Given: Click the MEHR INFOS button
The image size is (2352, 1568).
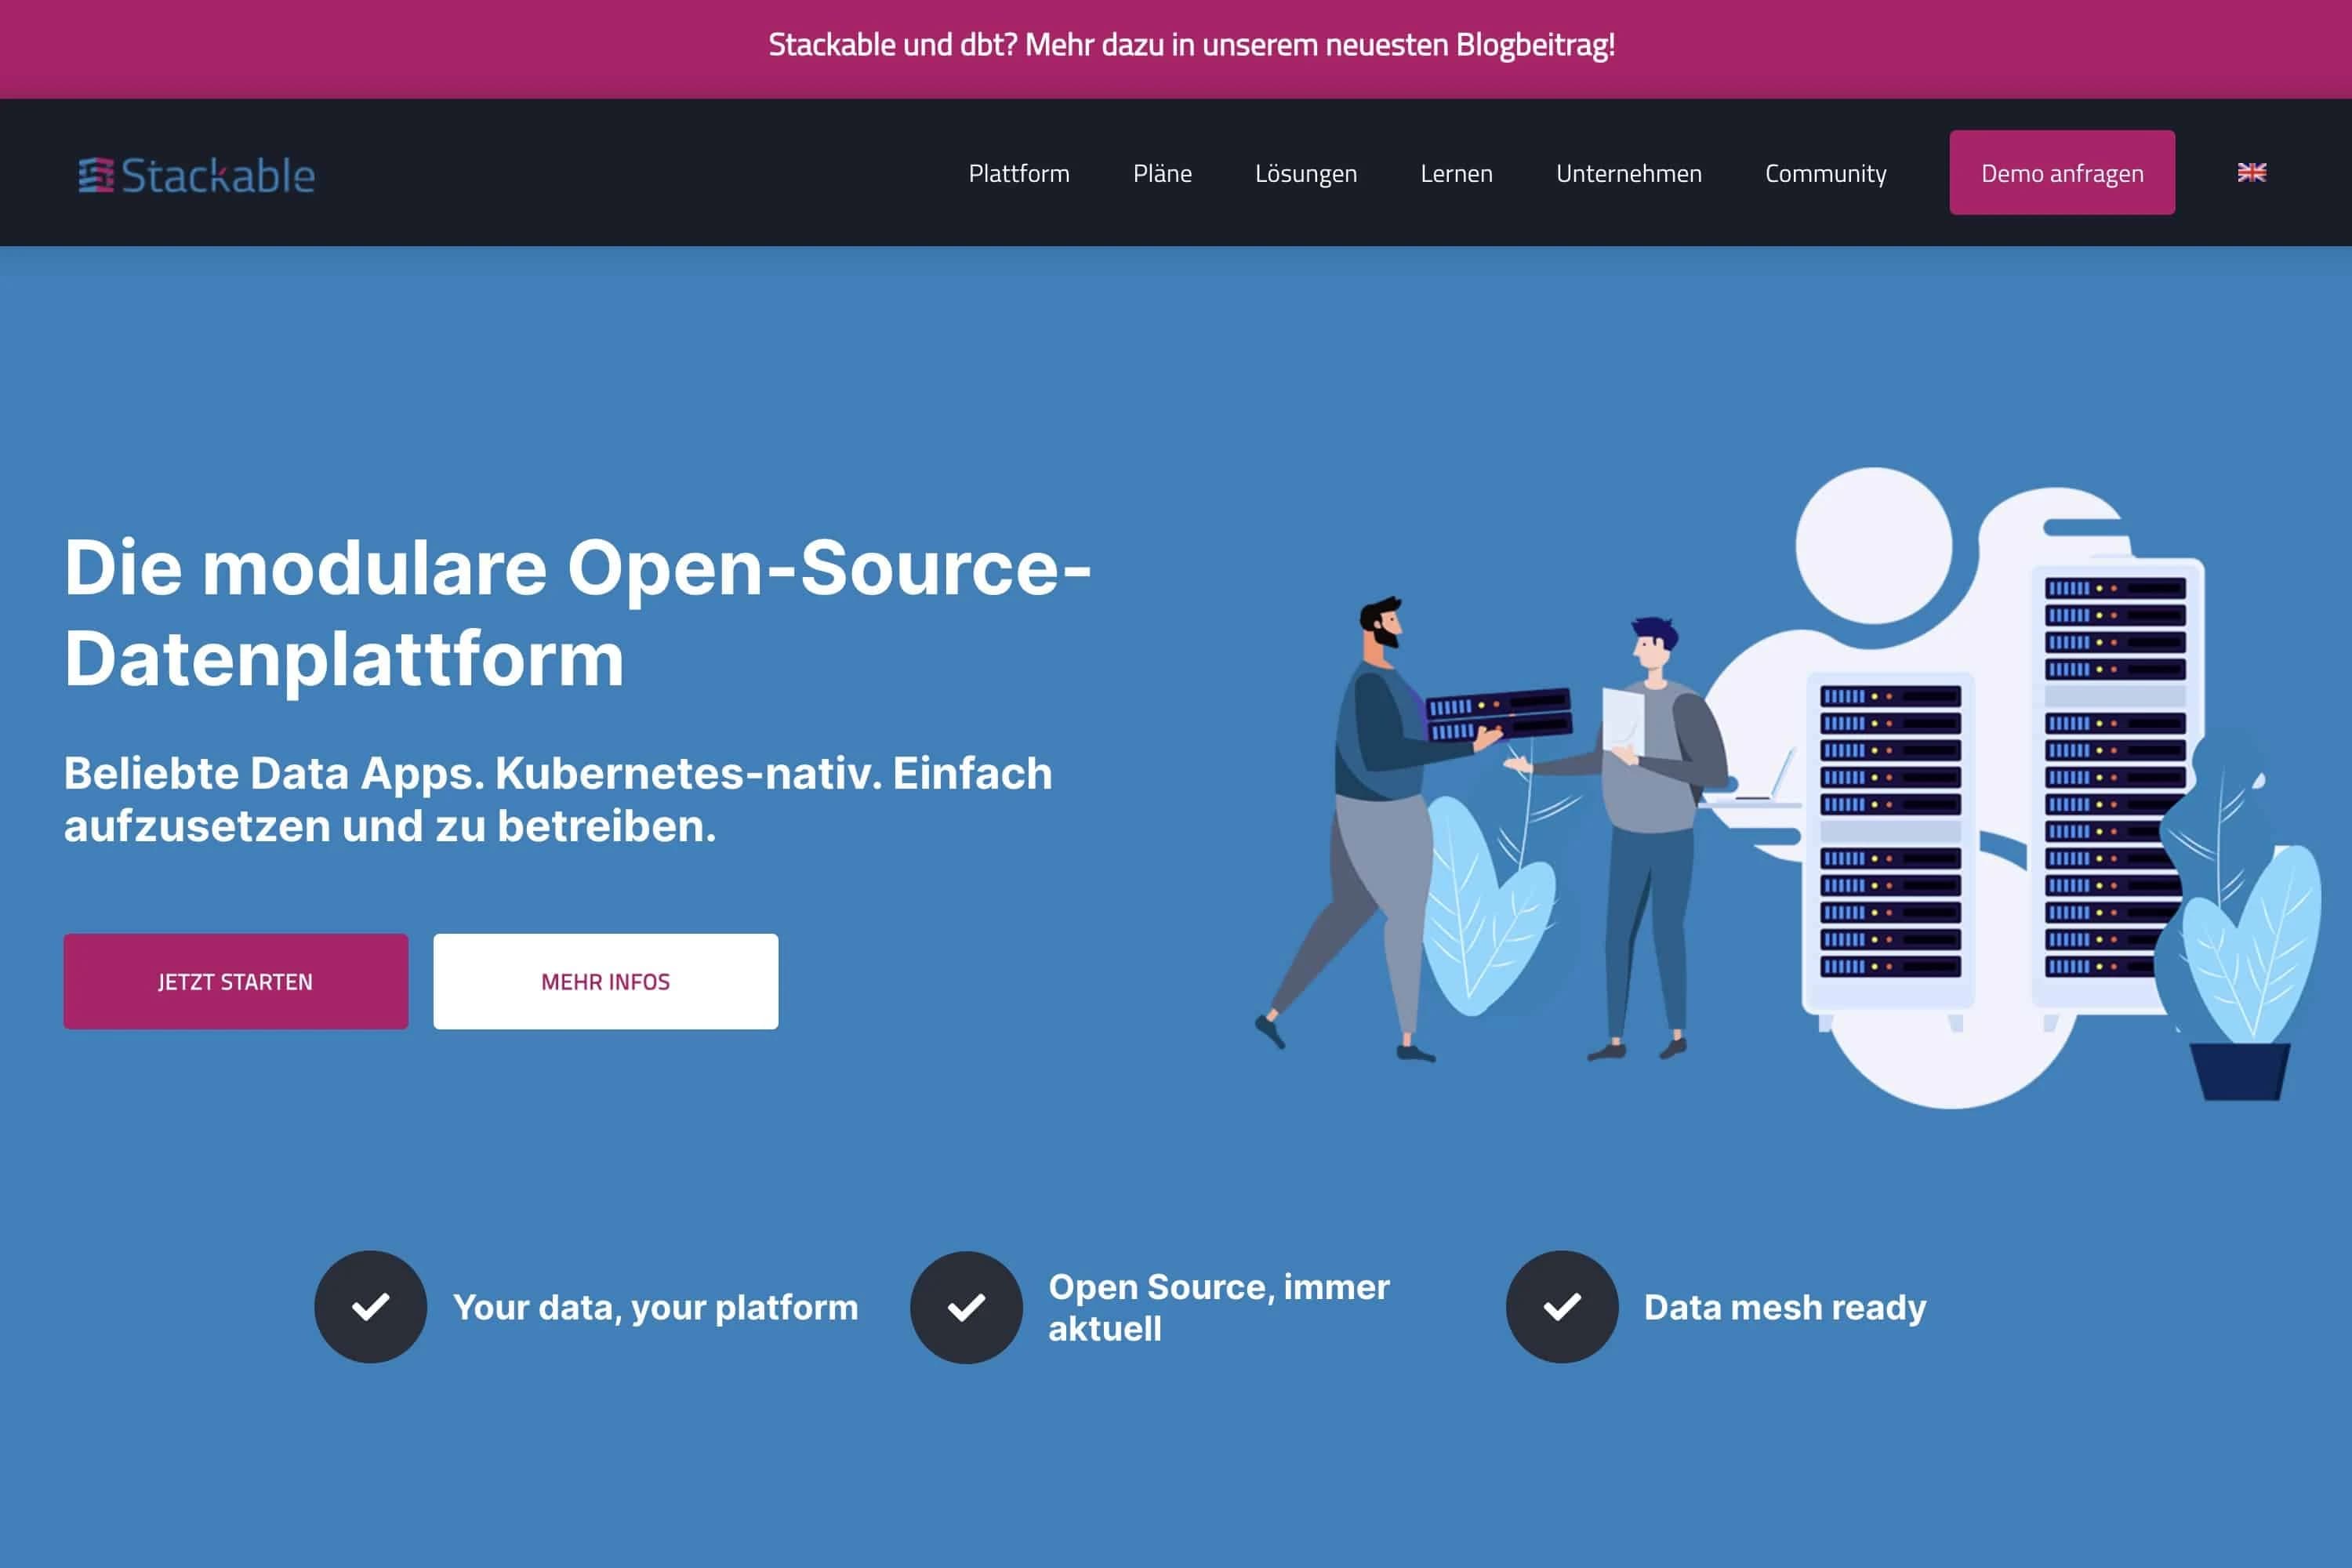Looking at the screenshot, I should click(x=605, y=981).
